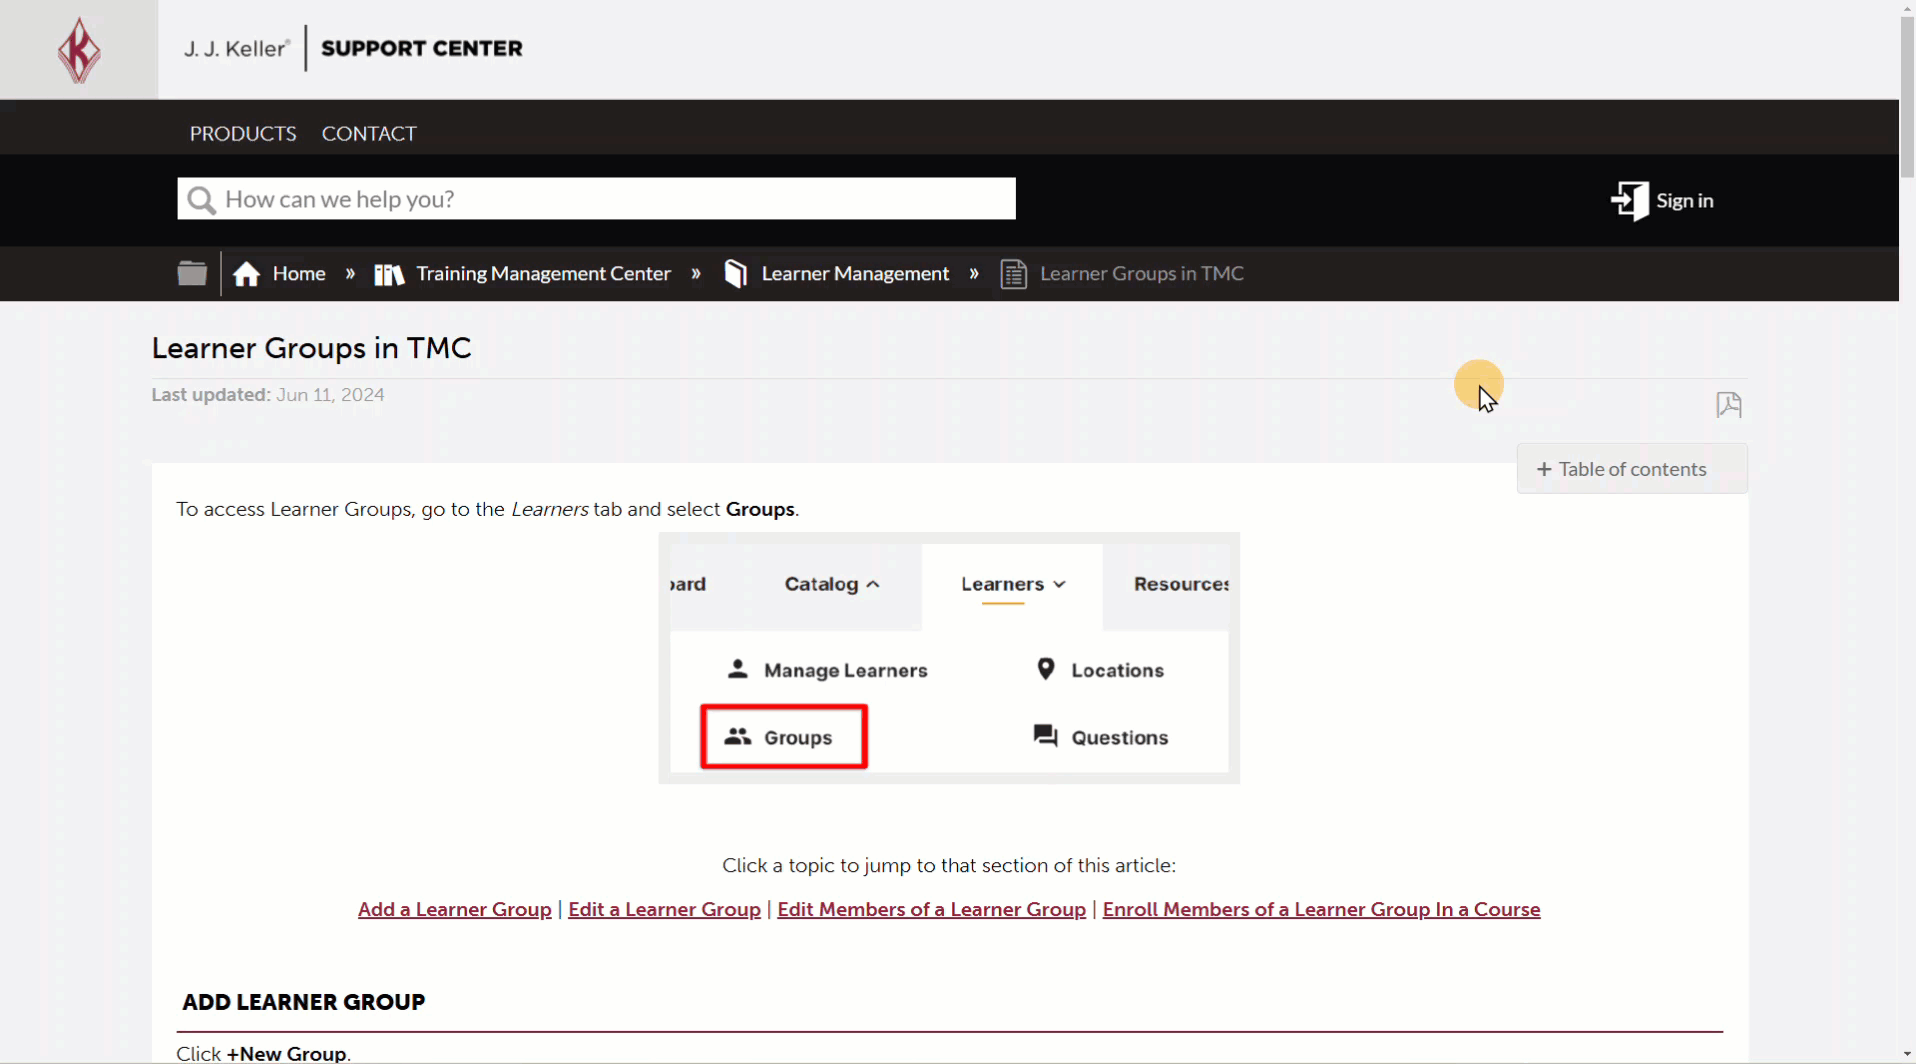Viewport: 1916px width, 1064px height.
Task: Open Edit Members of a Learner Group link
Action: [x=931, y=909]
